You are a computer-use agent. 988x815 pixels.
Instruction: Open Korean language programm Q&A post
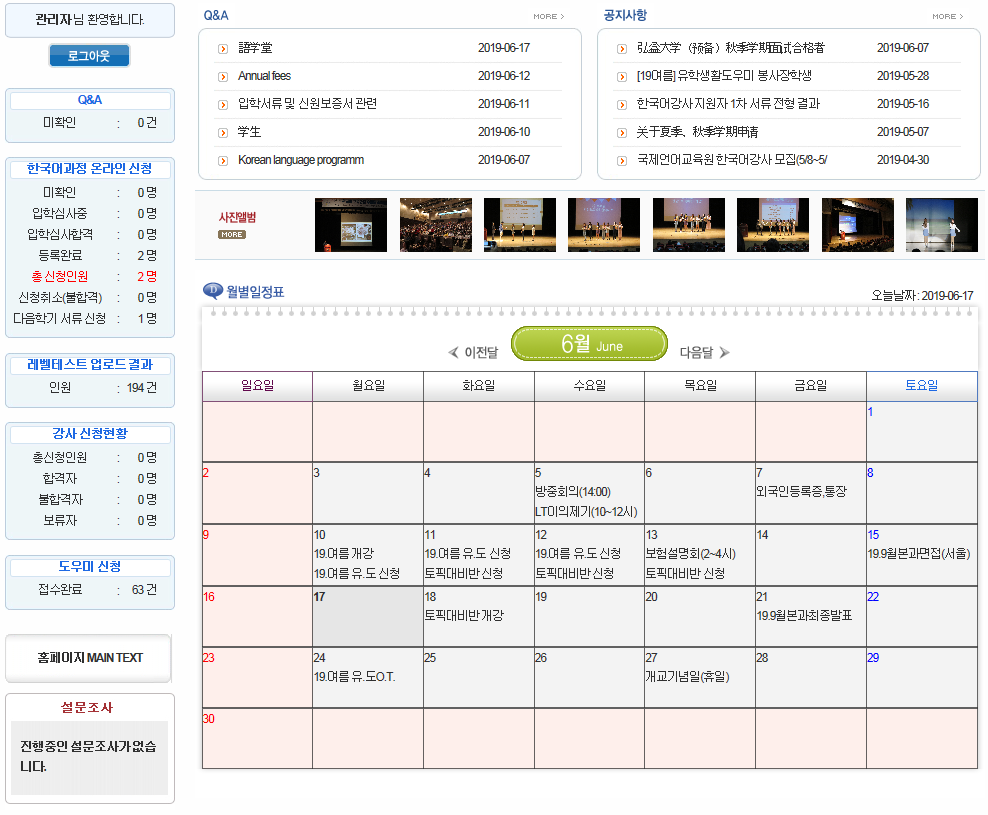[x=300, y=160]
